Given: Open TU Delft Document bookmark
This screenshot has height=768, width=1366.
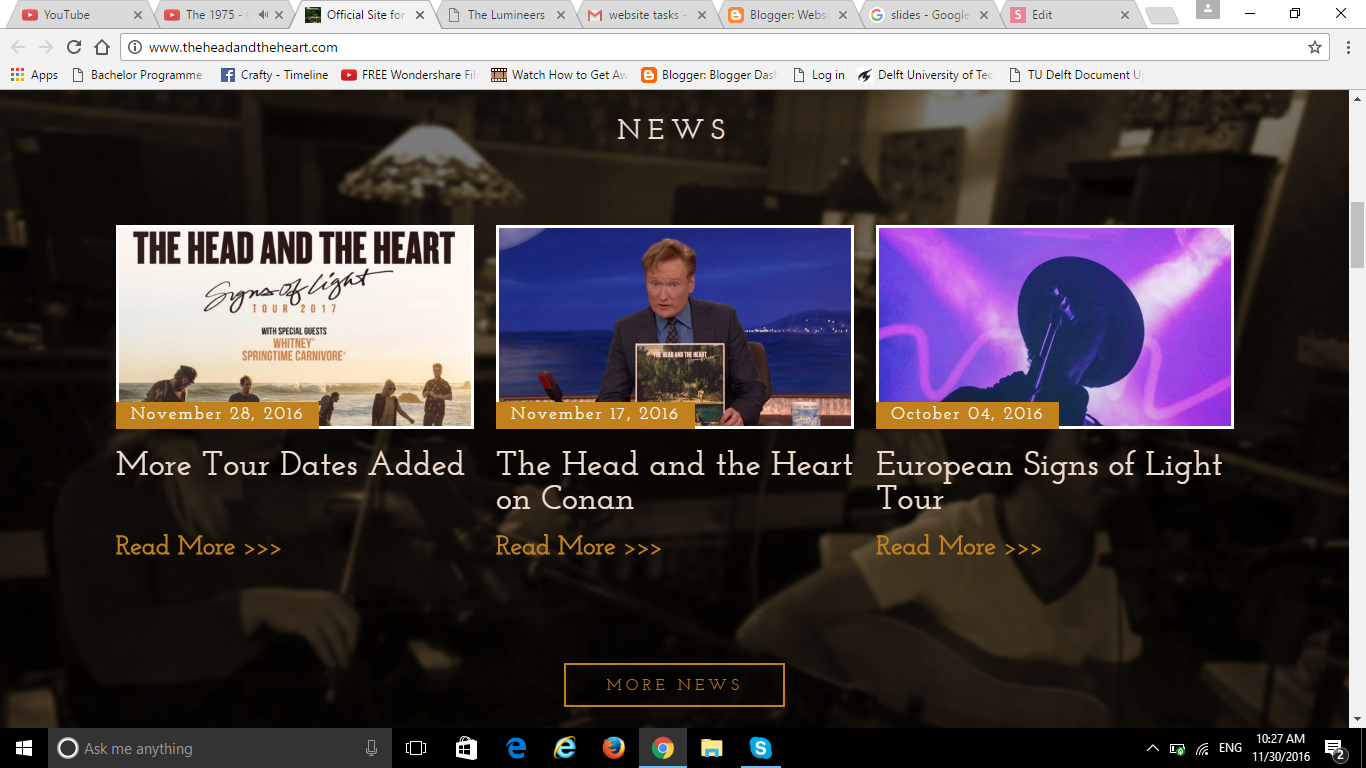Looking at the screenshot, I should click(1076, 75).
